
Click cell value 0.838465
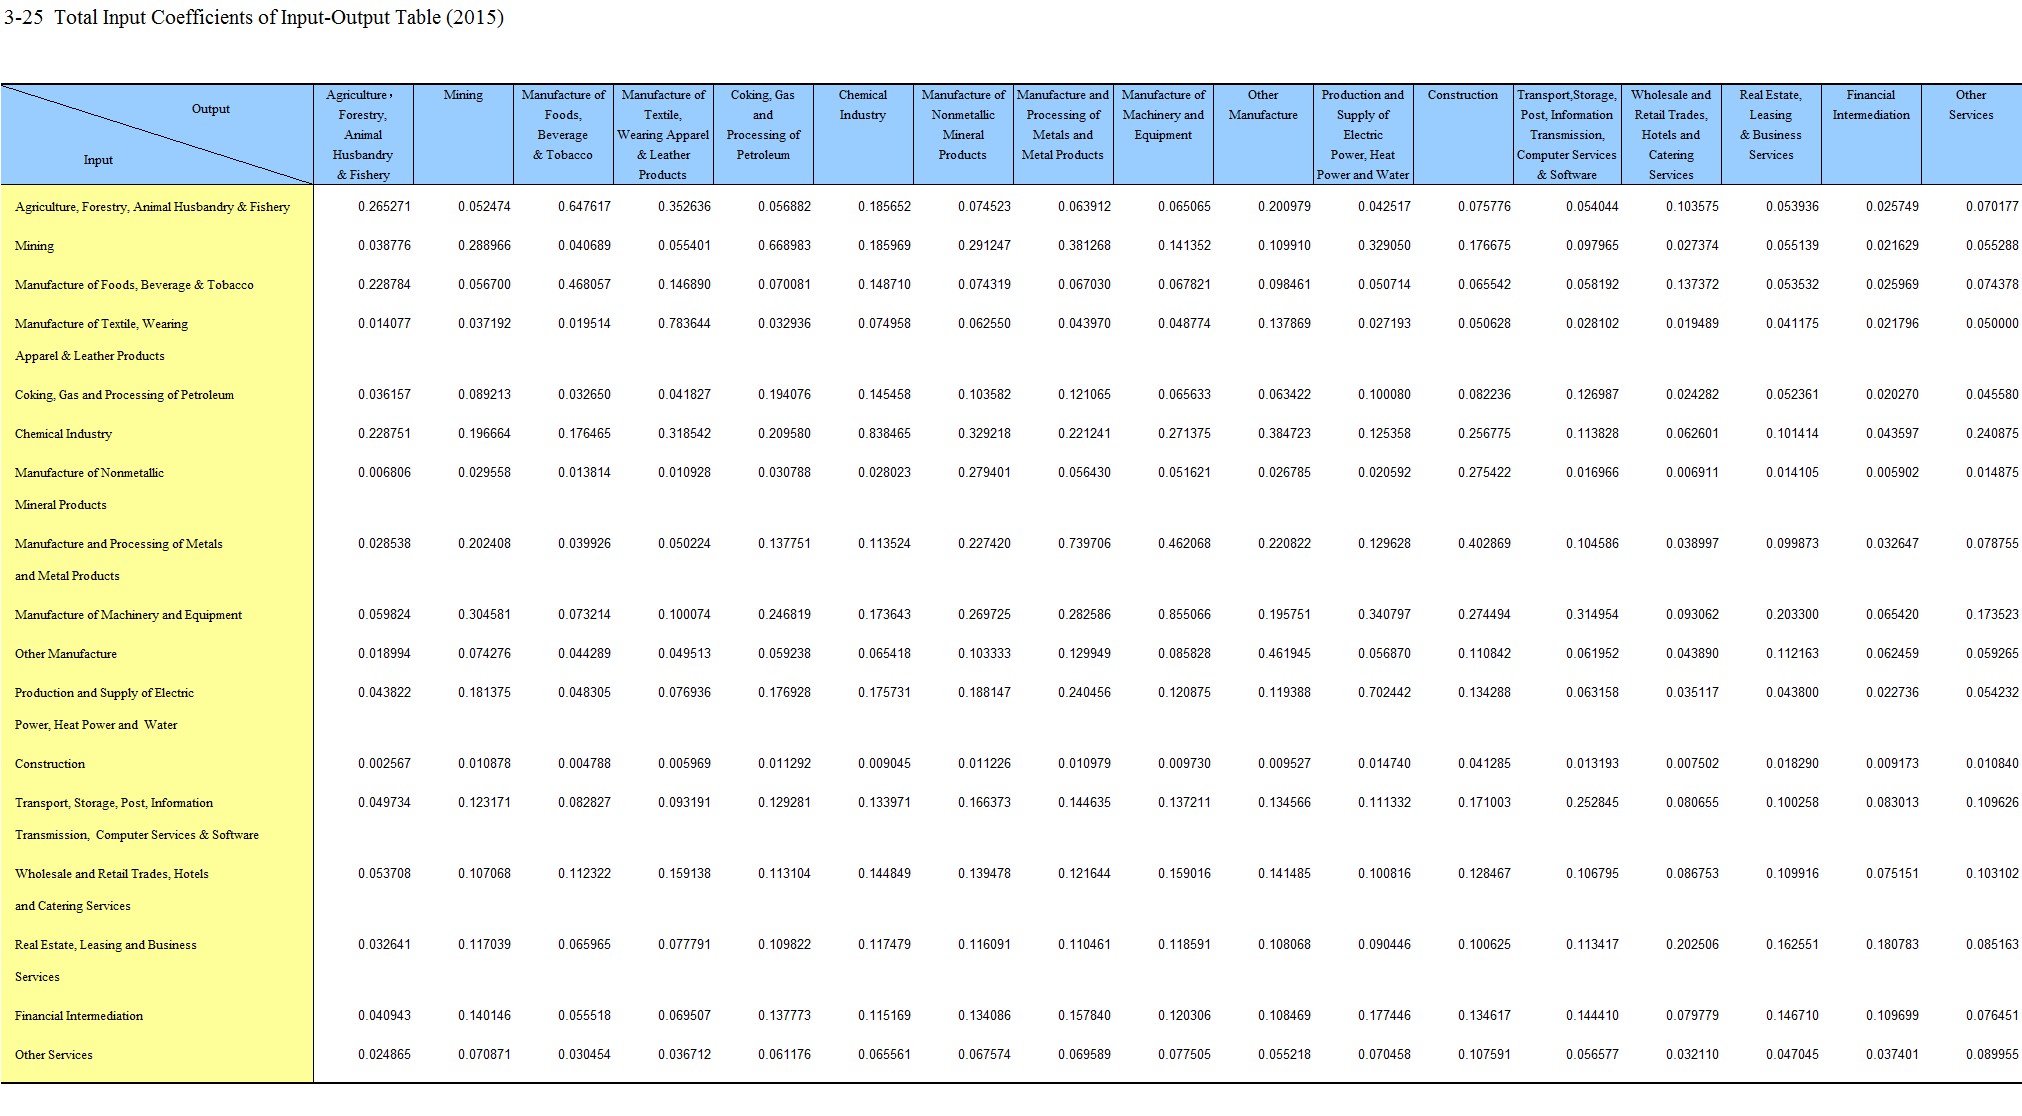point(884,434)
